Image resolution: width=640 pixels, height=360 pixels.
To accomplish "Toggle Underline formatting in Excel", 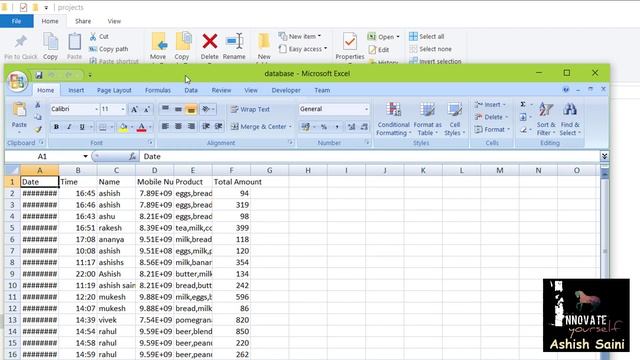I will point(82,127).
